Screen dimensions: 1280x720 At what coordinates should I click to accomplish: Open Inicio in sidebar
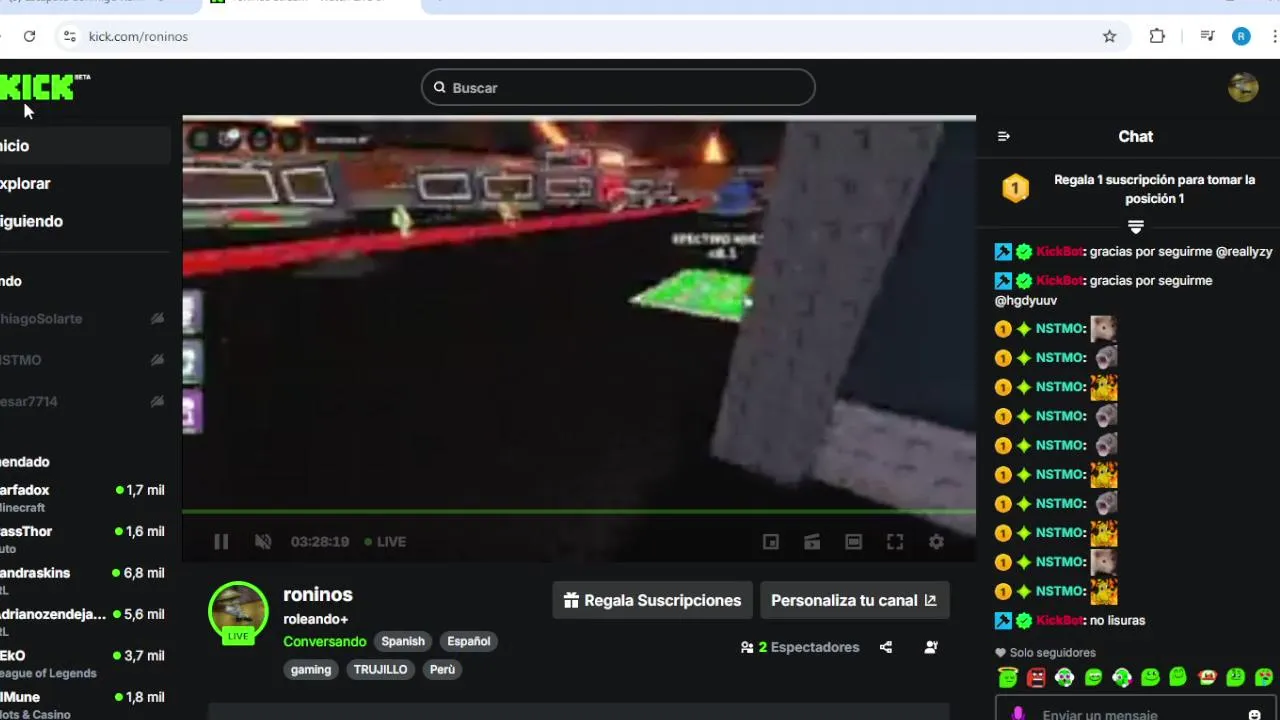pos(85,145)
